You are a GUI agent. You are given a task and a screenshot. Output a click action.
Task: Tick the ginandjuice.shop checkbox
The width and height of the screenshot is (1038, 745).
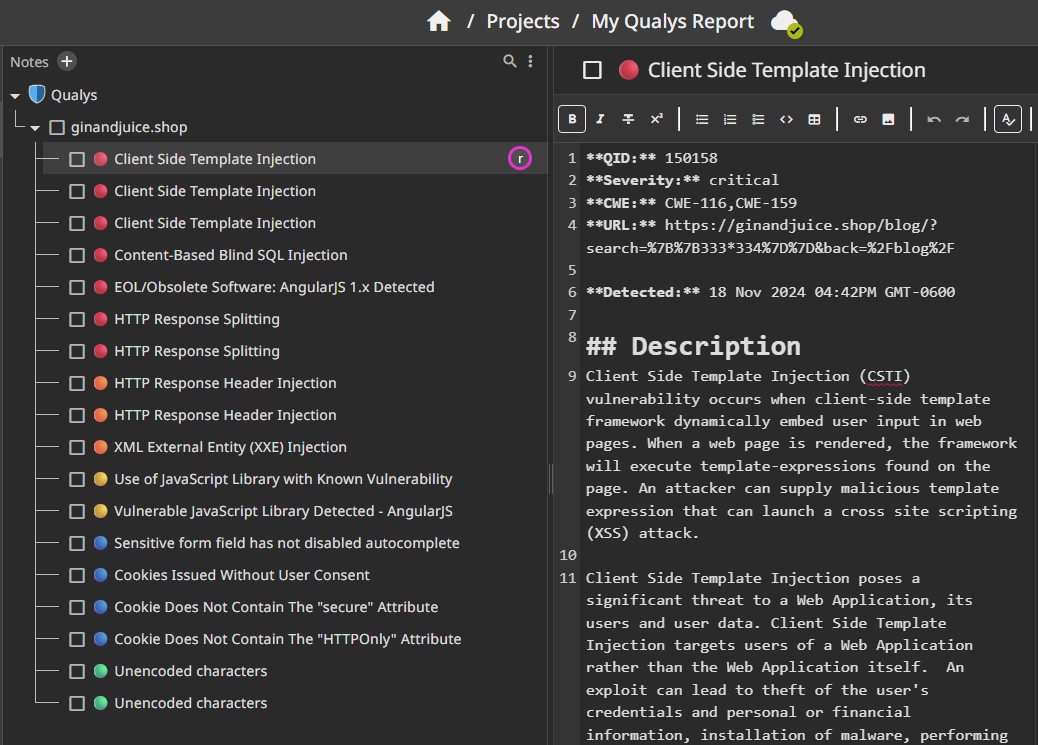point(58,127)
